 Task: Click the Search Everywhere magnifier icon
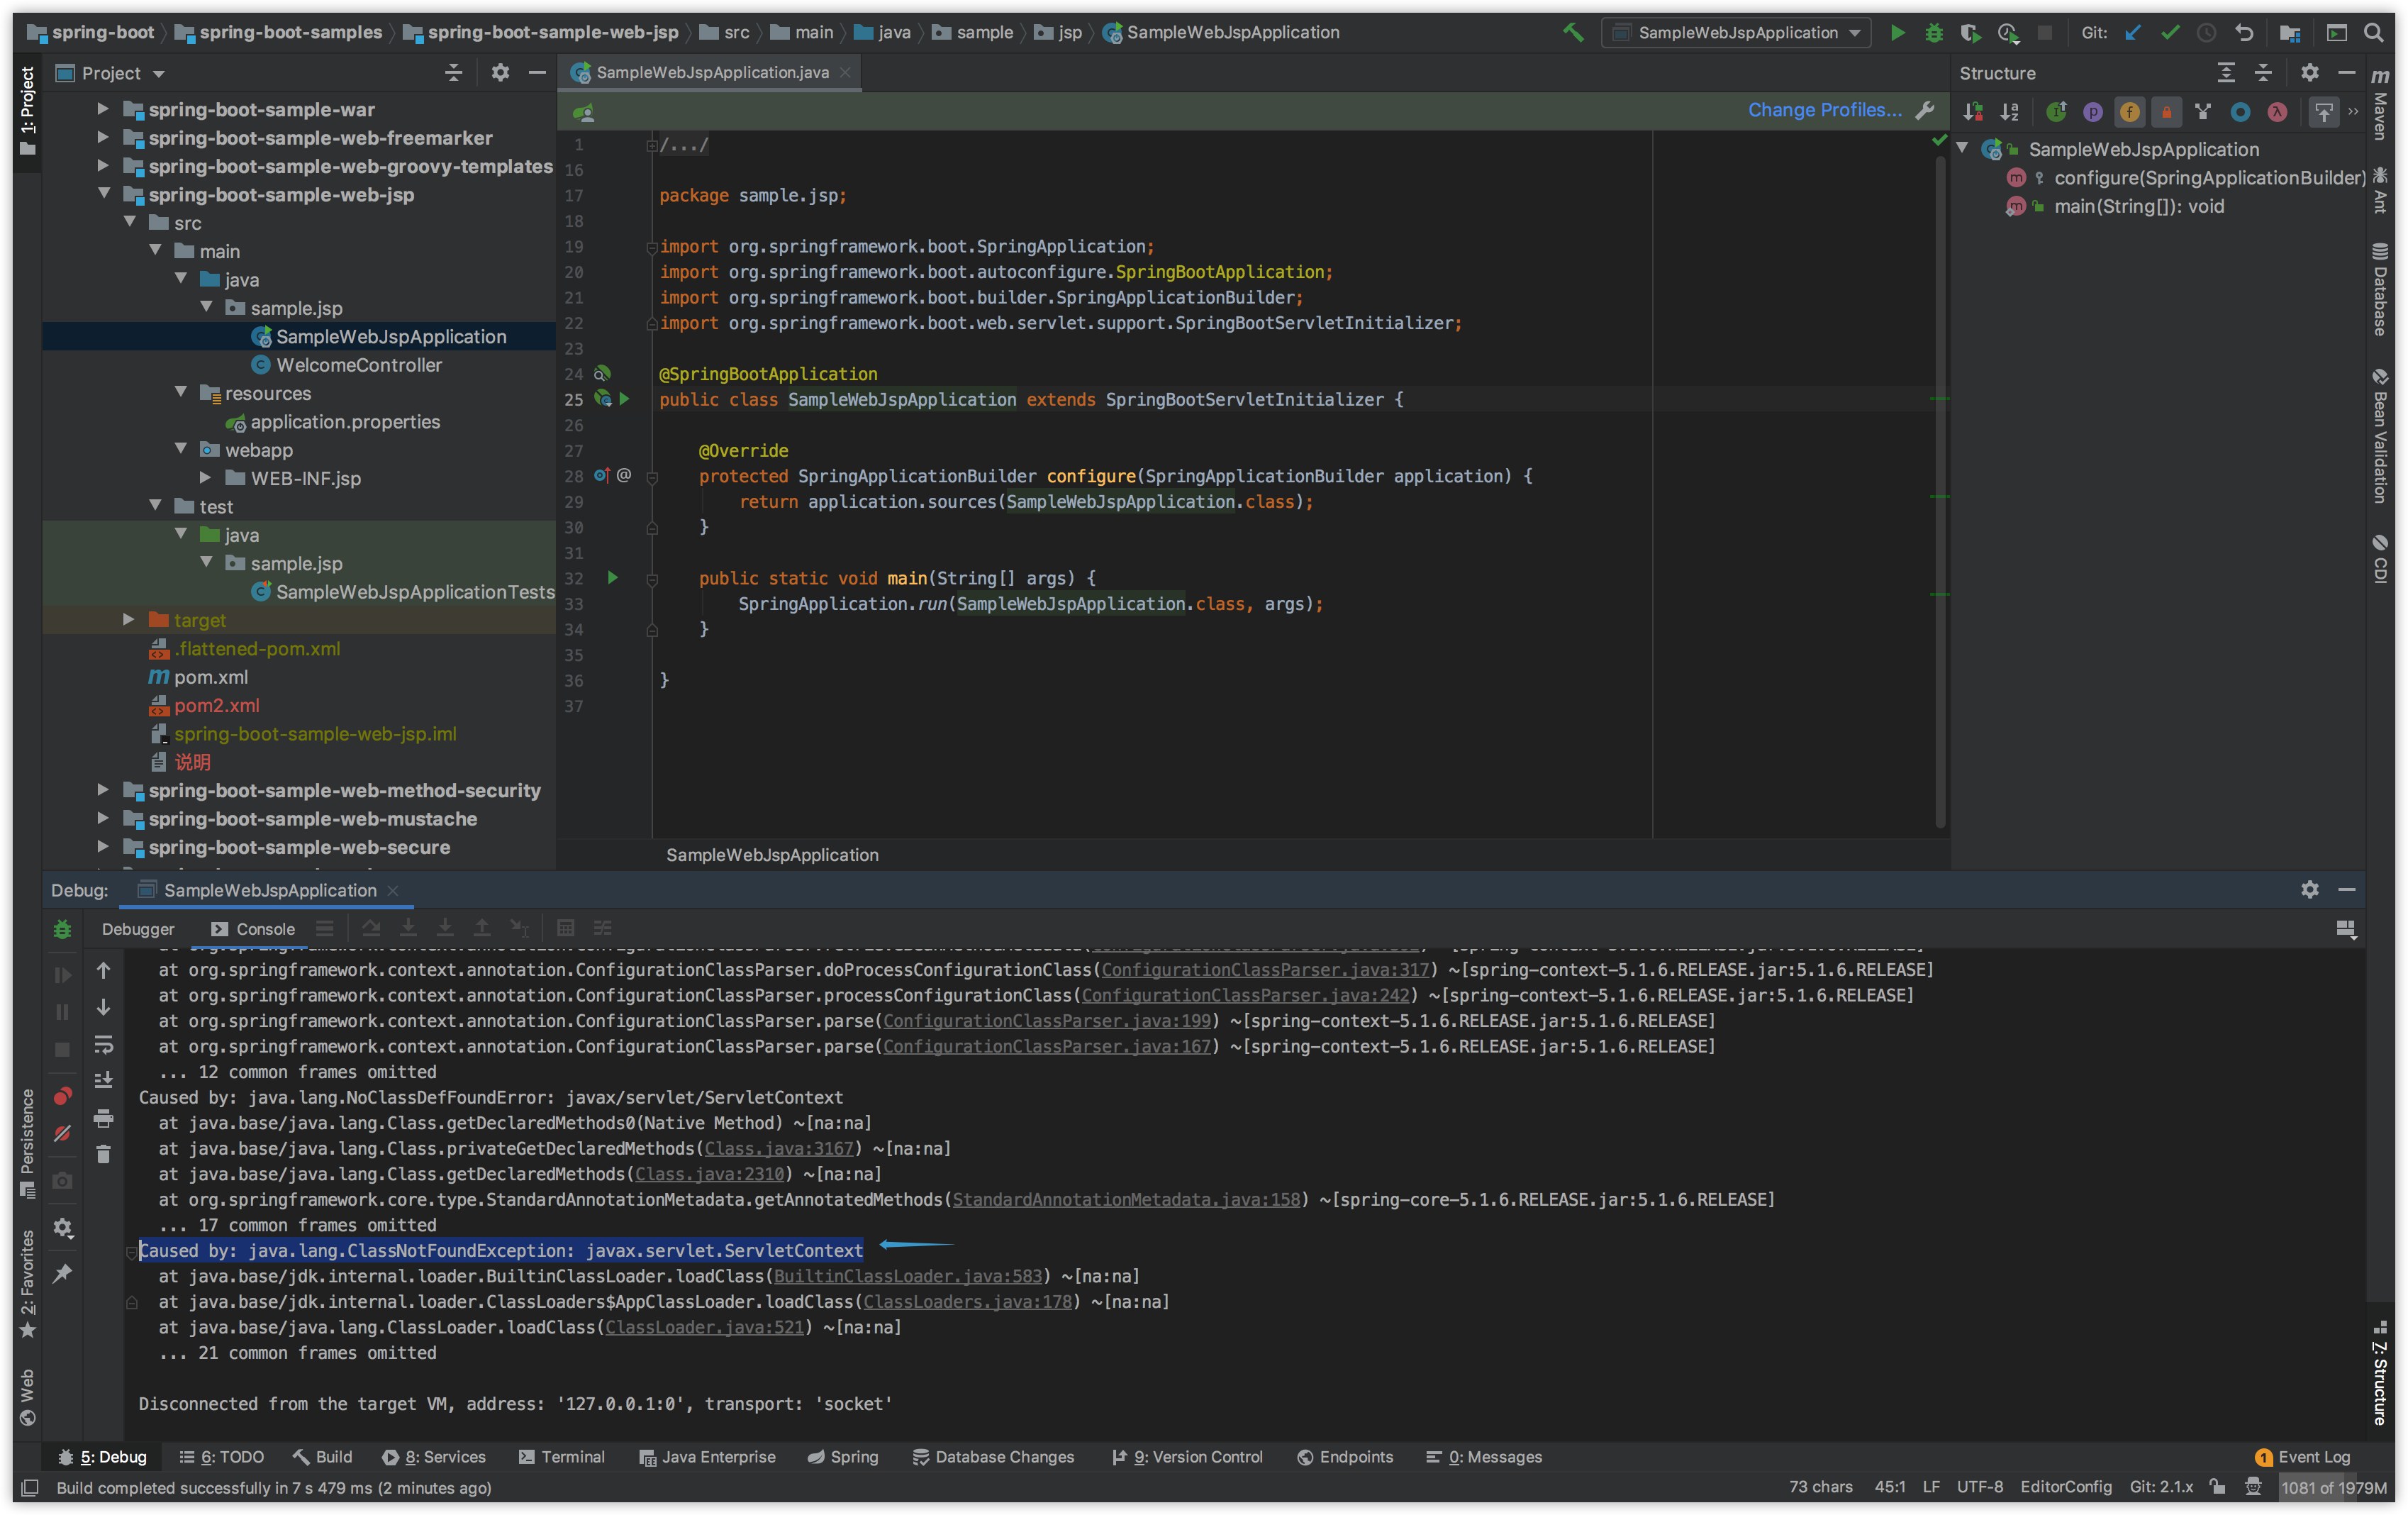[x=2373, y=33]
